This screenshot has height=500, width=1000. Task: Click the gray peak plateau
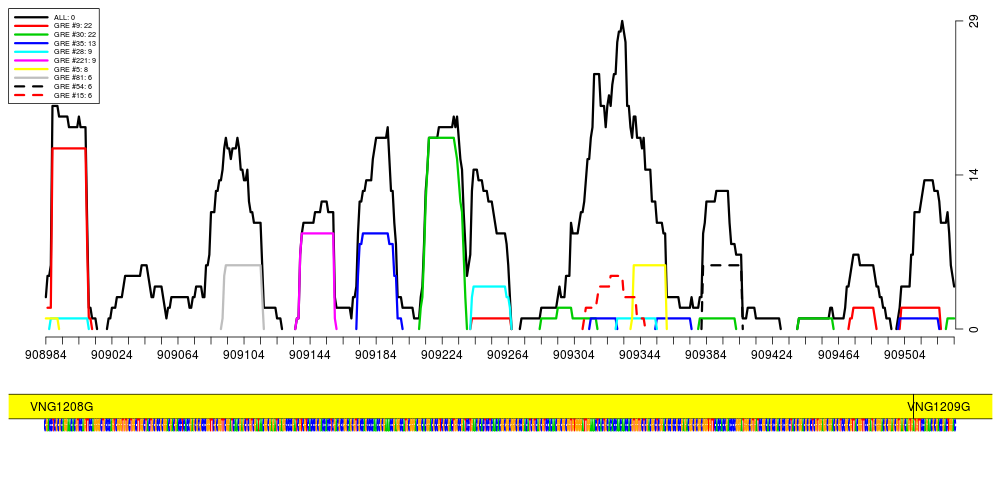242,266
